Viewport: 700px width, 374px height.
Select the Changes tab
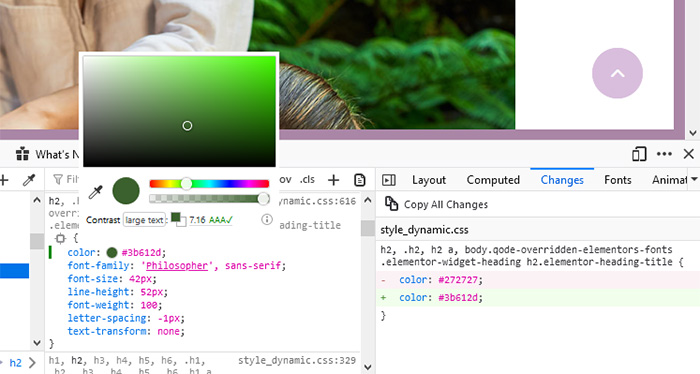(x=562, y=180)
